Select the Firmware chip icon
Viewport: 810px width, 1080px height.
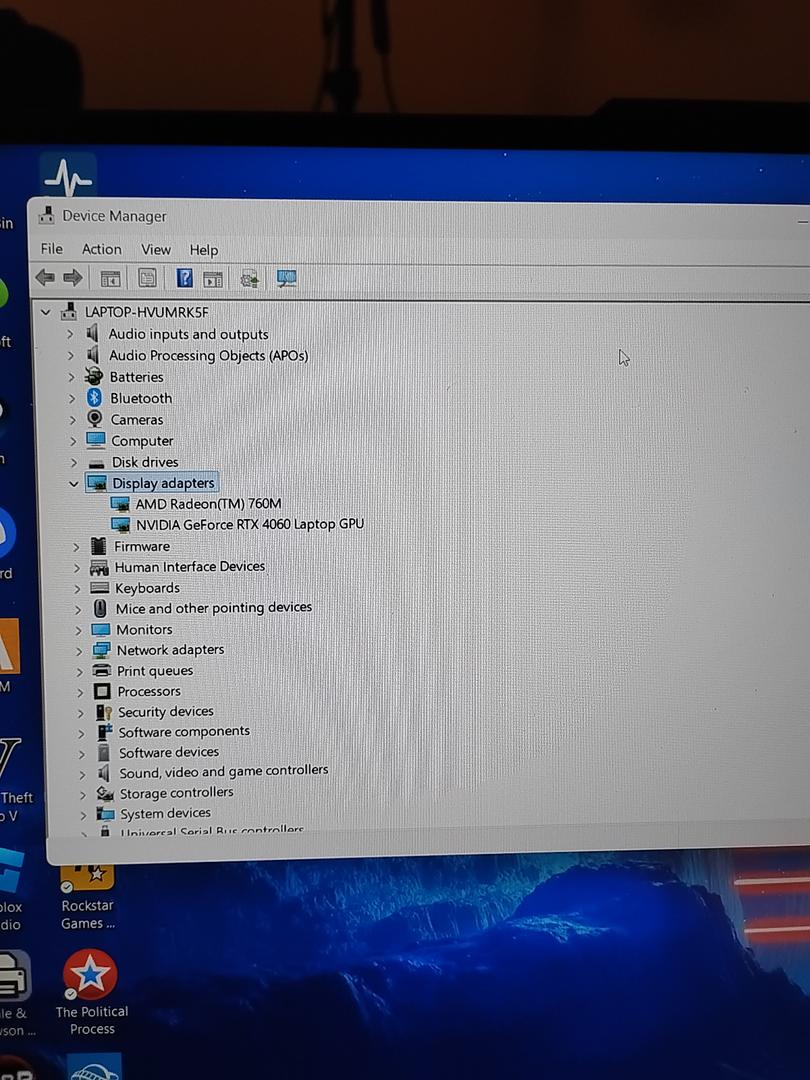tap(99, 546)
